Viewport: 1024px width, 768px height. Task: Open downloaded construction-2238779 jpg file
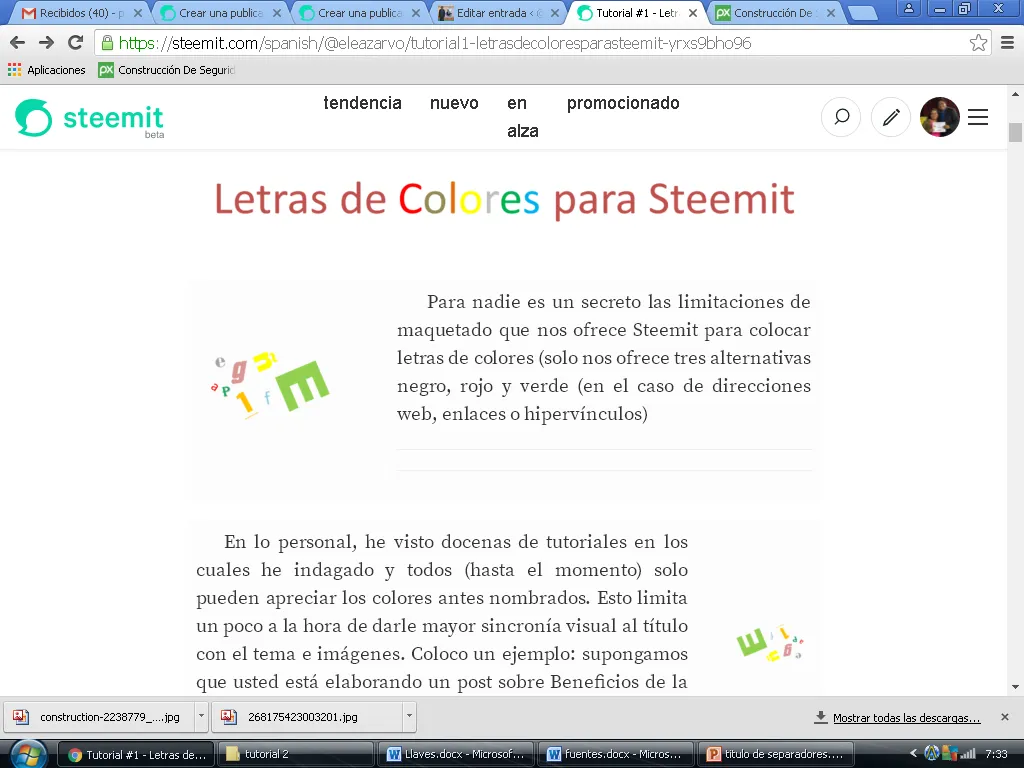click(100, 717)
